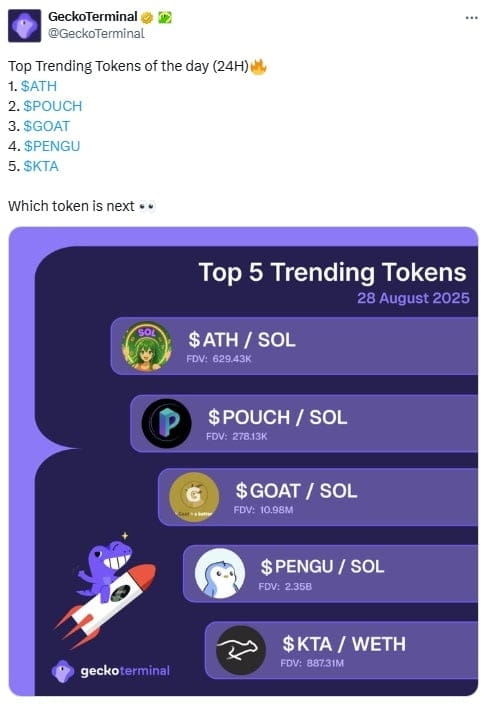Click the GeckoTerminal display name
This screenshot has height=713, width=495.
[x=93, y=17]
